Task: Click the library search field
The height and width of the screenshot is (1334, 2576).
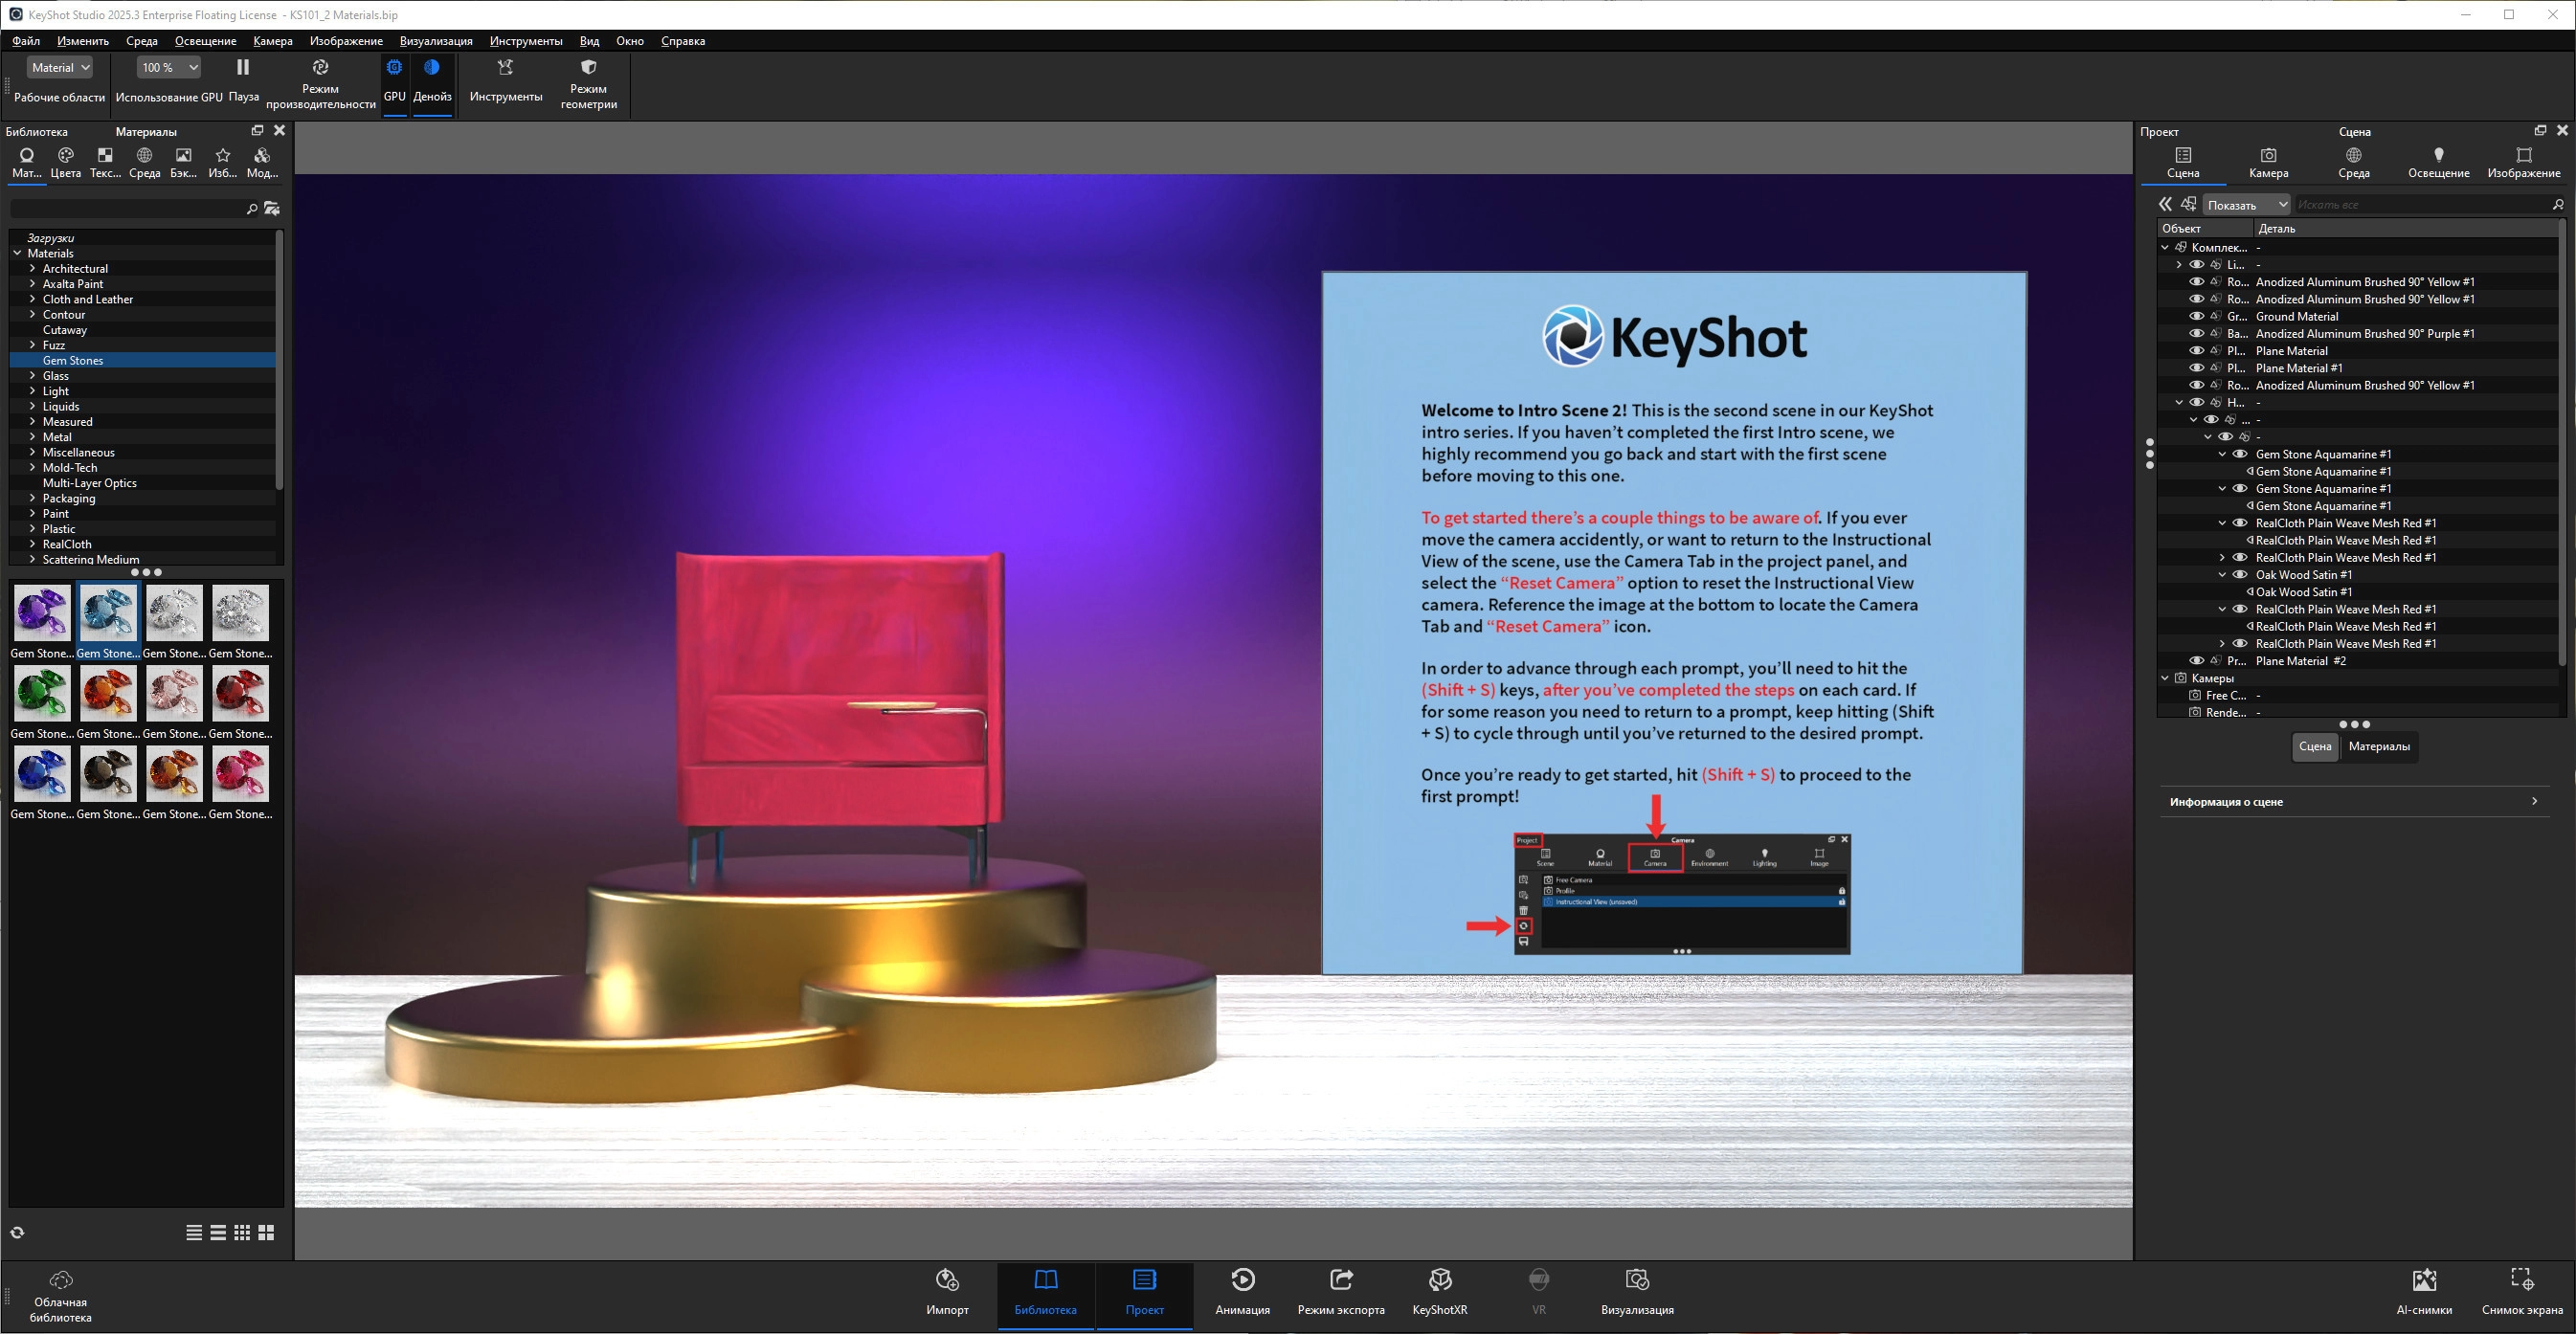Action: [x=125, y=208]
